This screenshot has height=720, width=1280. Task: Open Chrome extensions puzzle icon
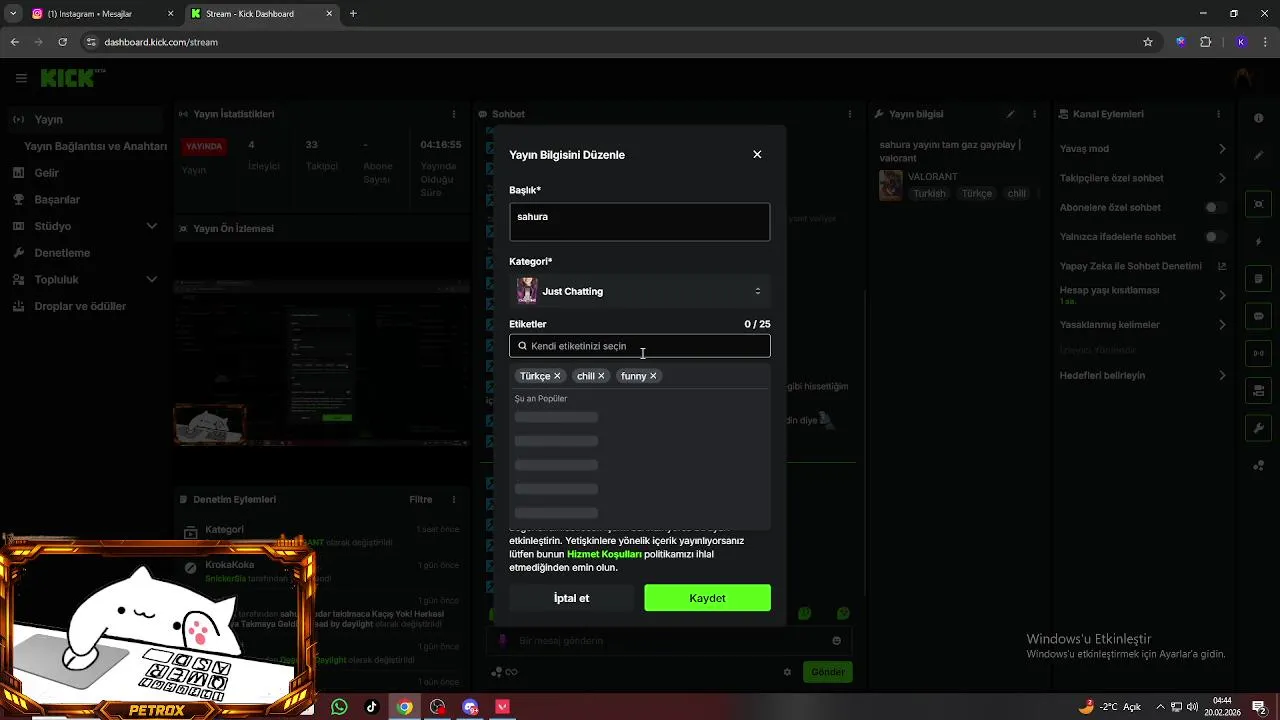pyautogui.click(x=1205, y=42)
